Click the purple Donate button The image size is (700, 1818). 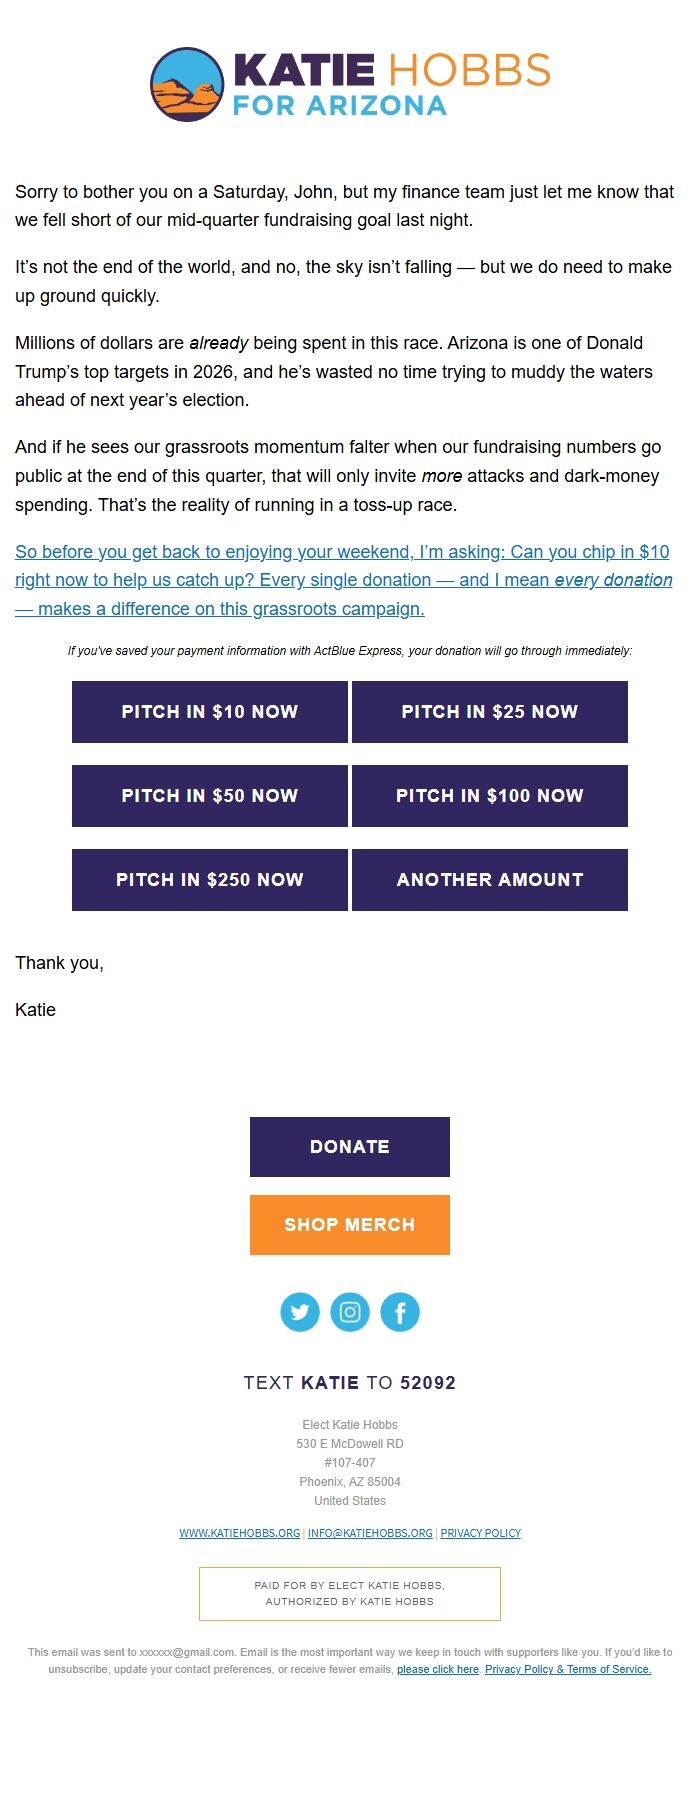point(350,1147)
